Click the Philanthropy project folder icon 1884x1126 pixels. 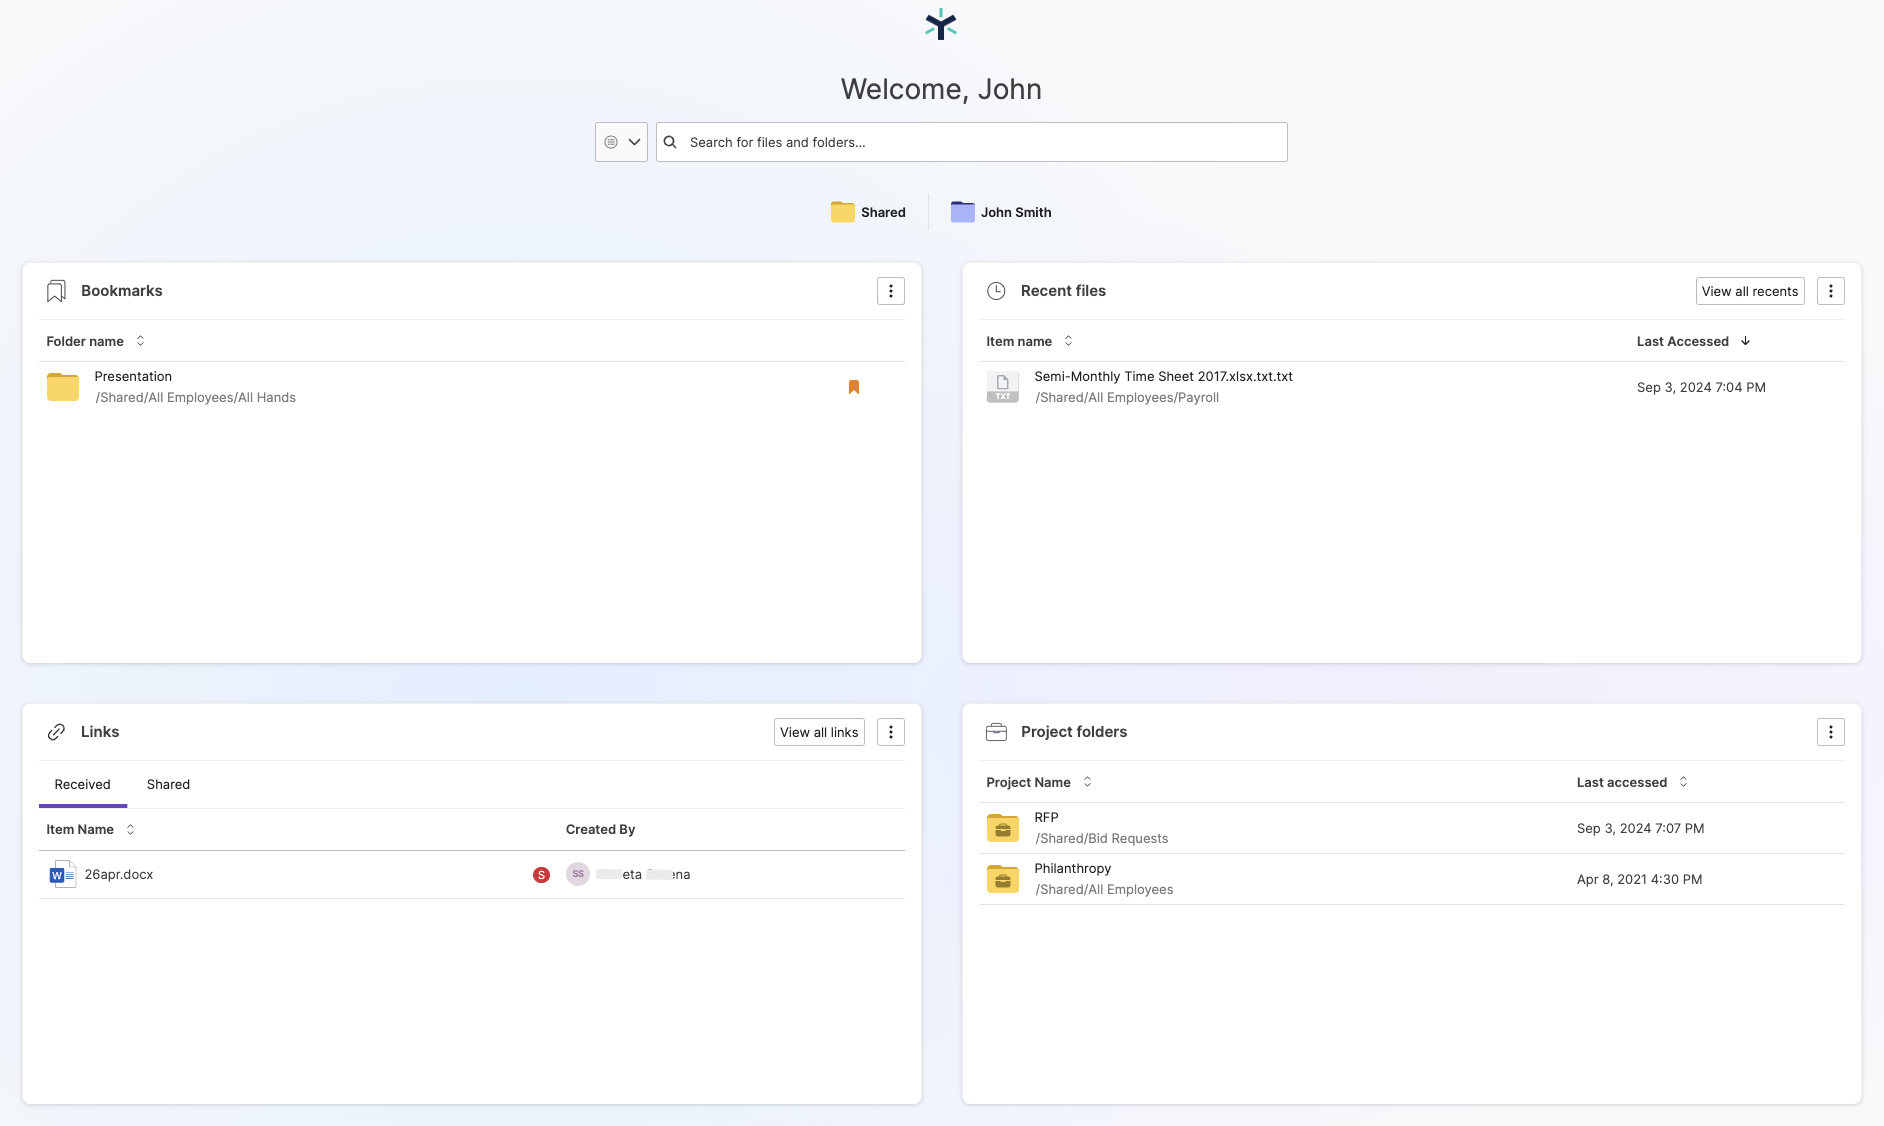[1003, 879]
